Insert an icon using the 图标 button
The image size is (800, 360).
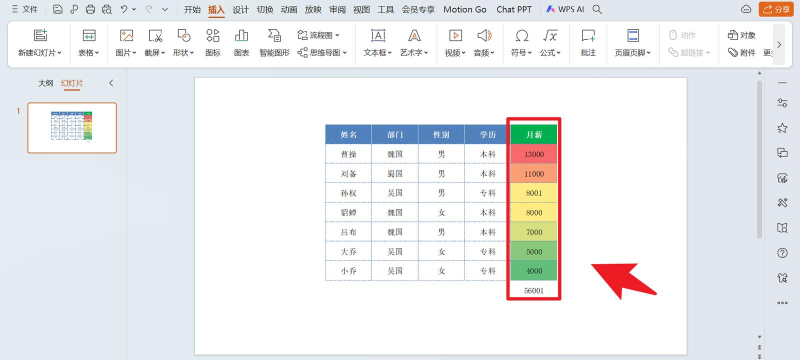coord(213,42)
